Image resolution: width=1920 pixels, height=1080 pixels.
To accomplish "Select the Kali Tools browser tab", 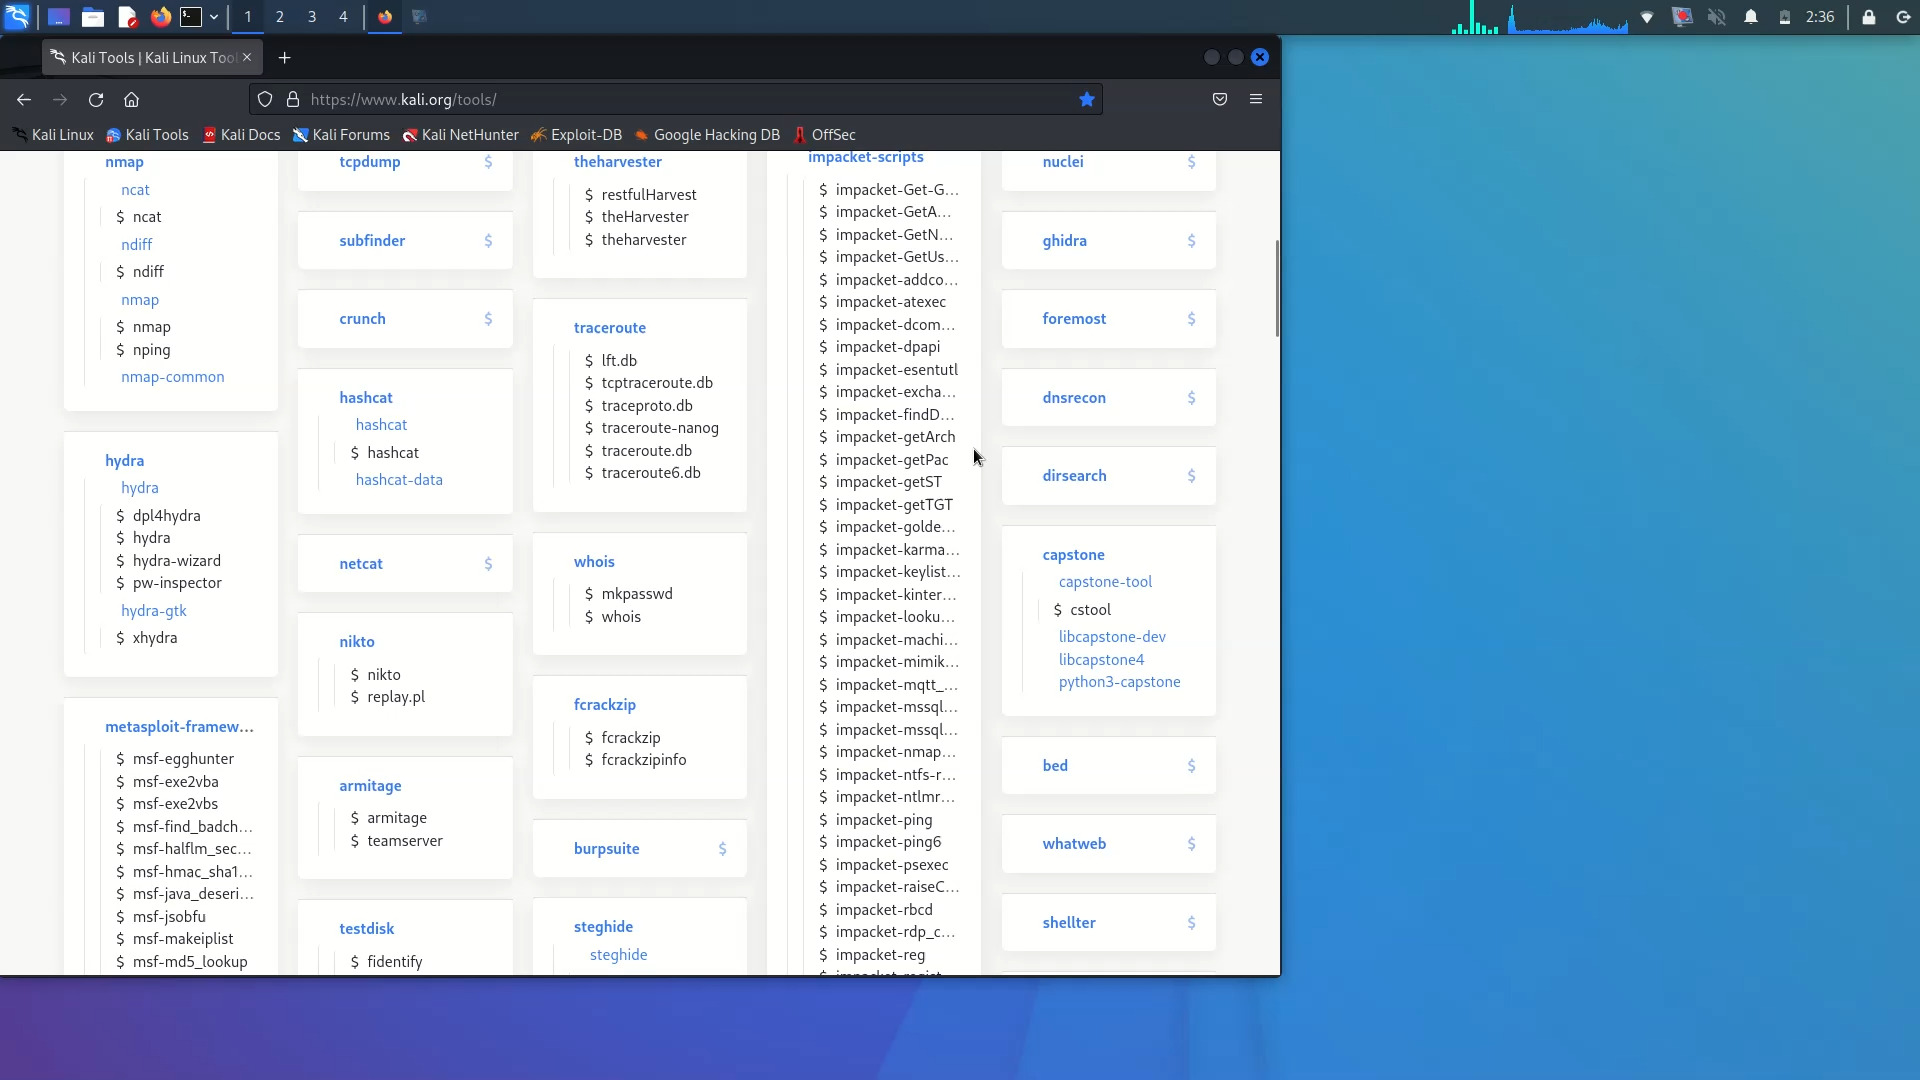I will click(148, 57).
